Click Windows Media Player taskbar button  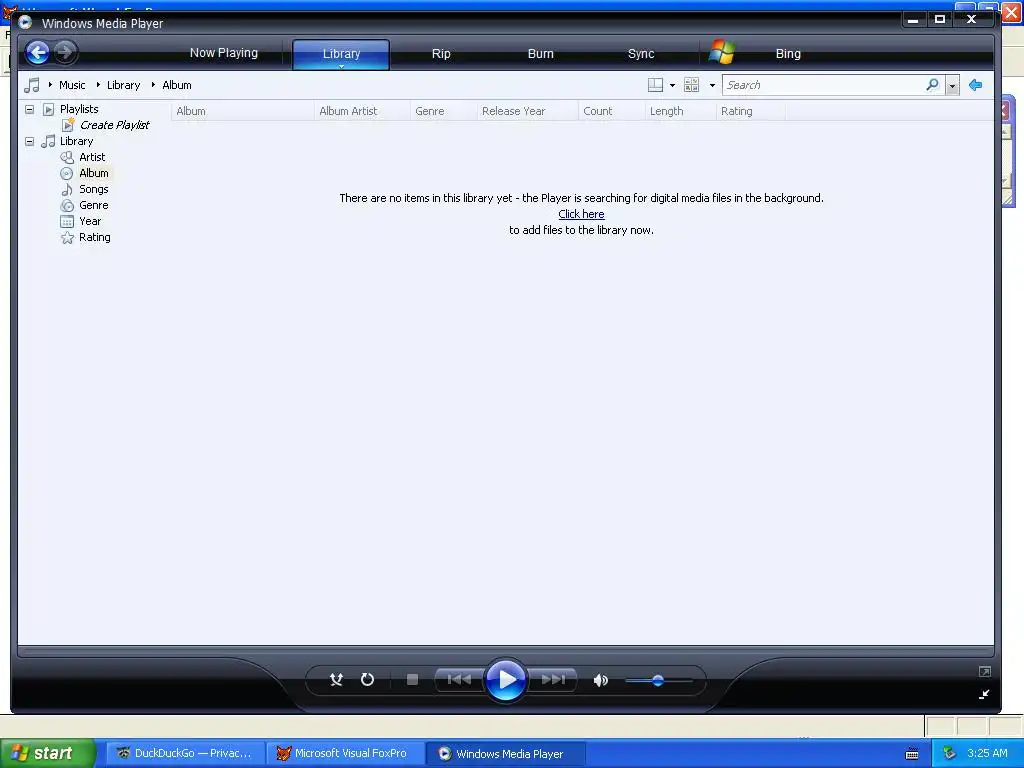pos(505,753)
